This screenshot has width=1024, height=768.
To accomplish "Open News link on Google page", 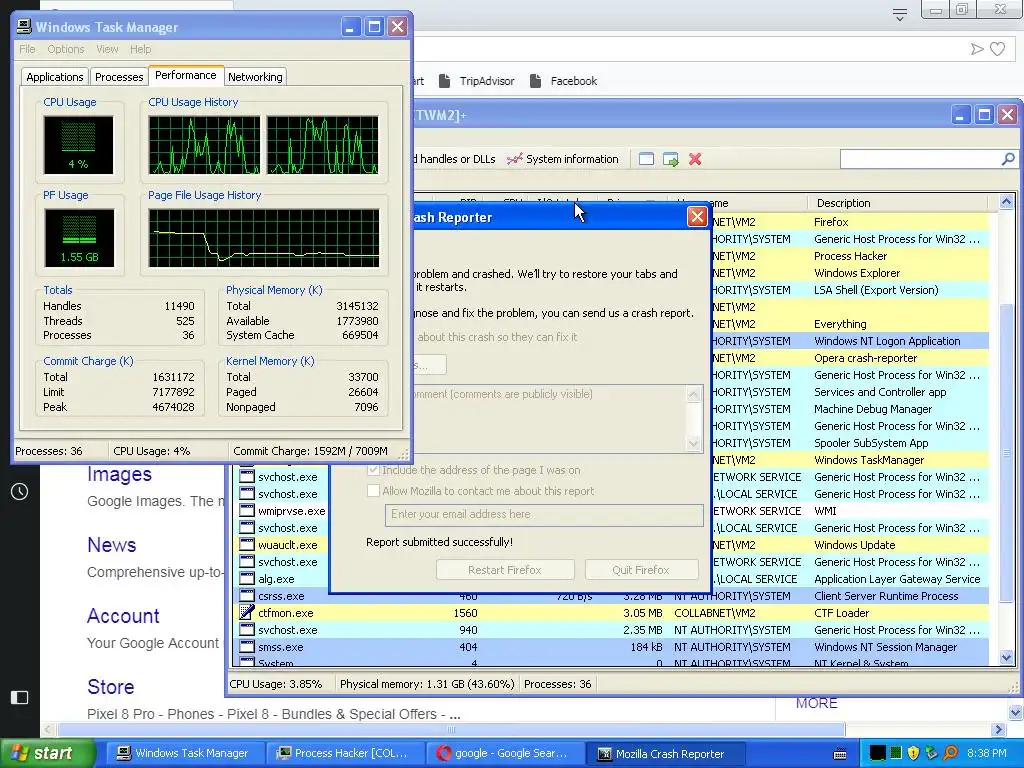I will coord(112,545).
